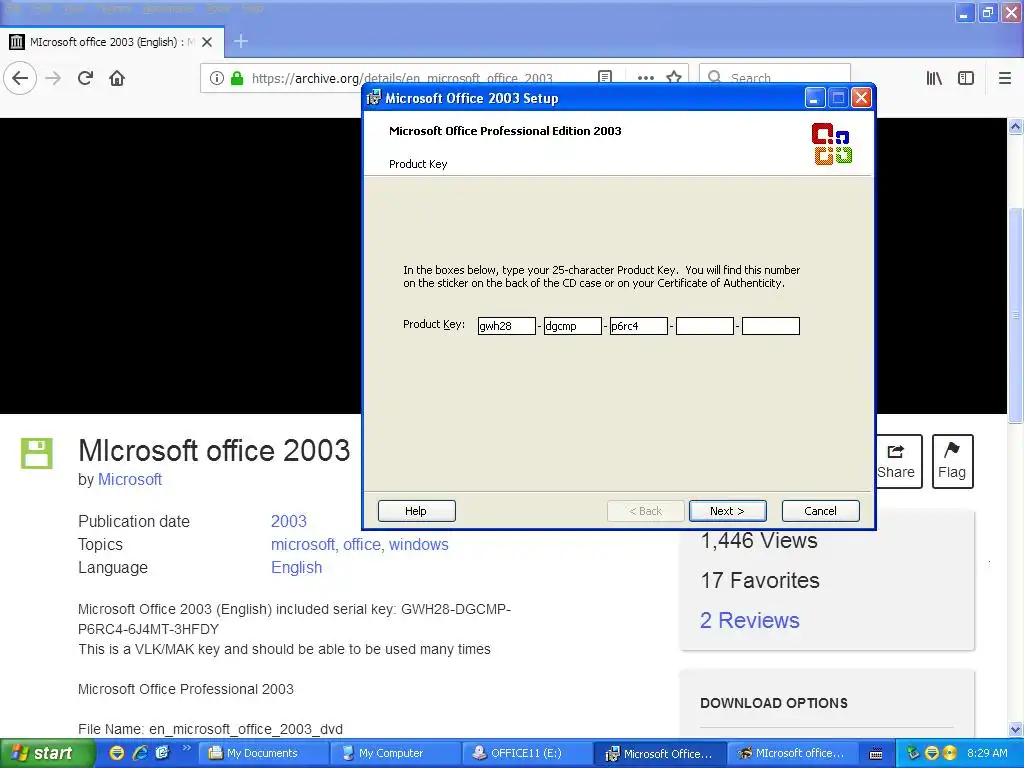Launch Internet Explorer from quick launch
This screenshot has height=768, width=1024.
point(140,753)
